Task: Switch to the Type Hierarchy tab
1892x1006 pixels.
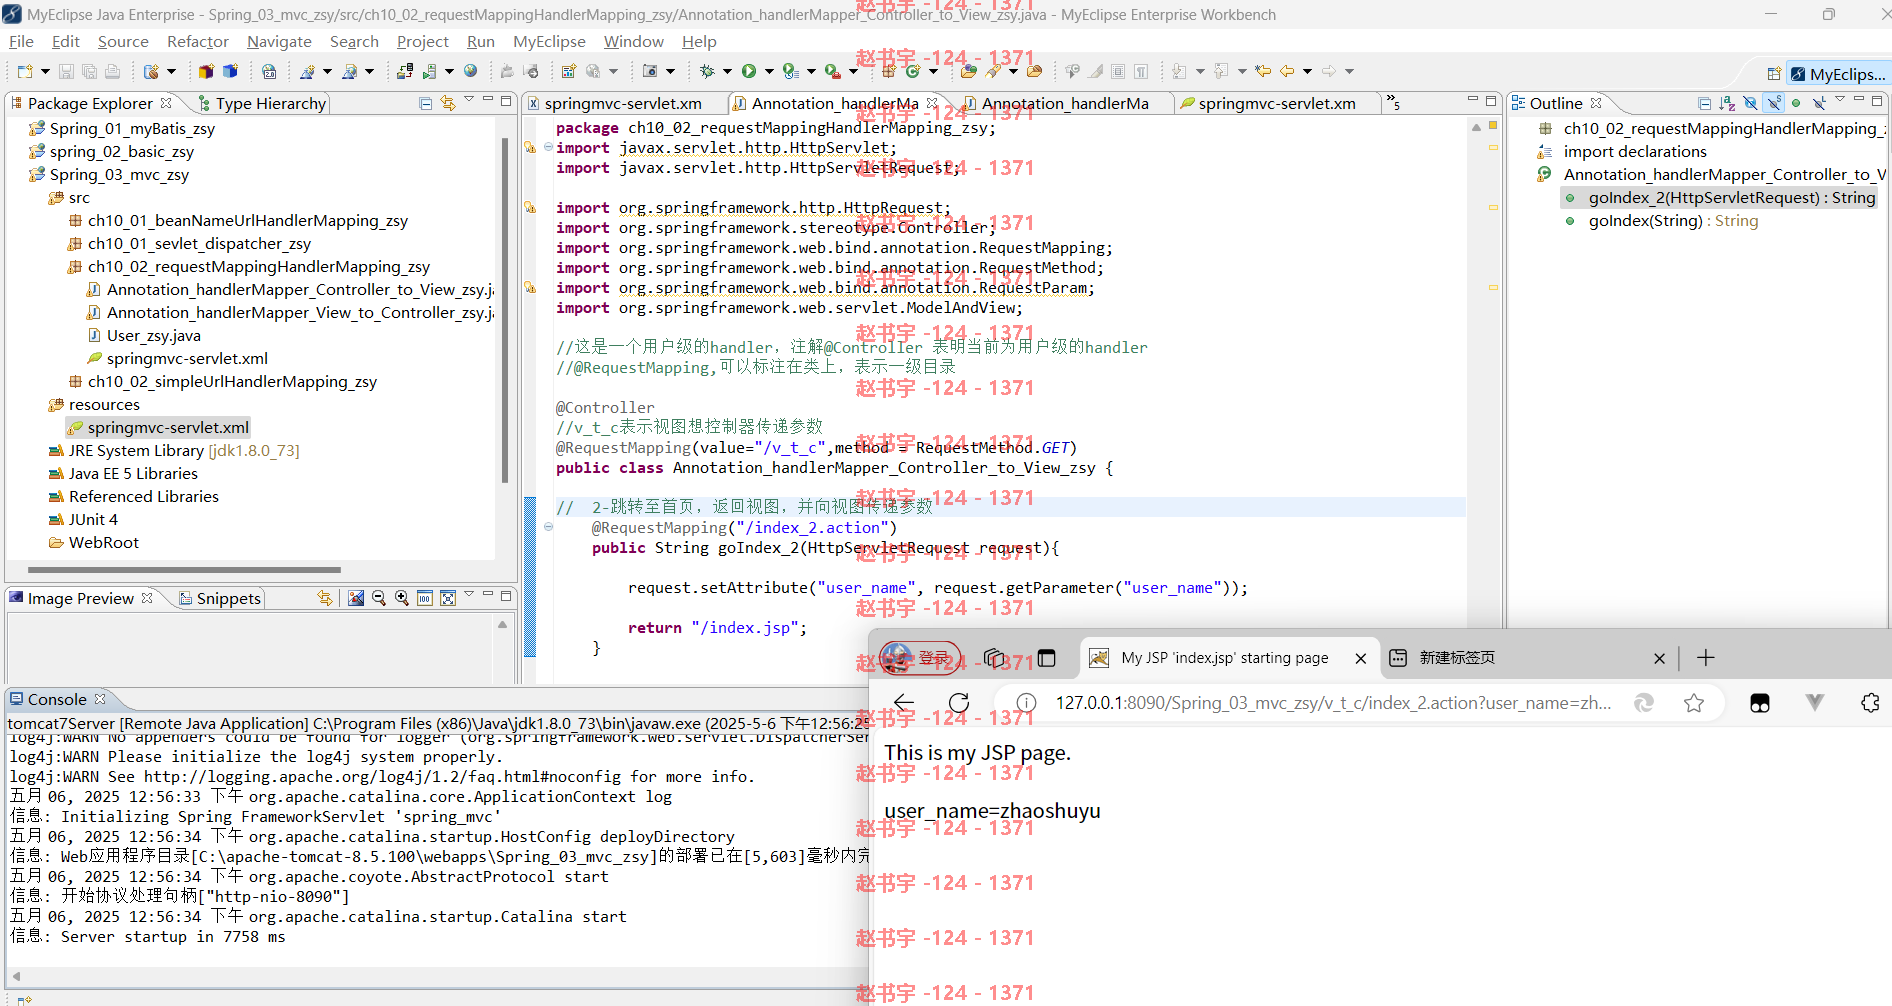Action: tap(261, 103)
